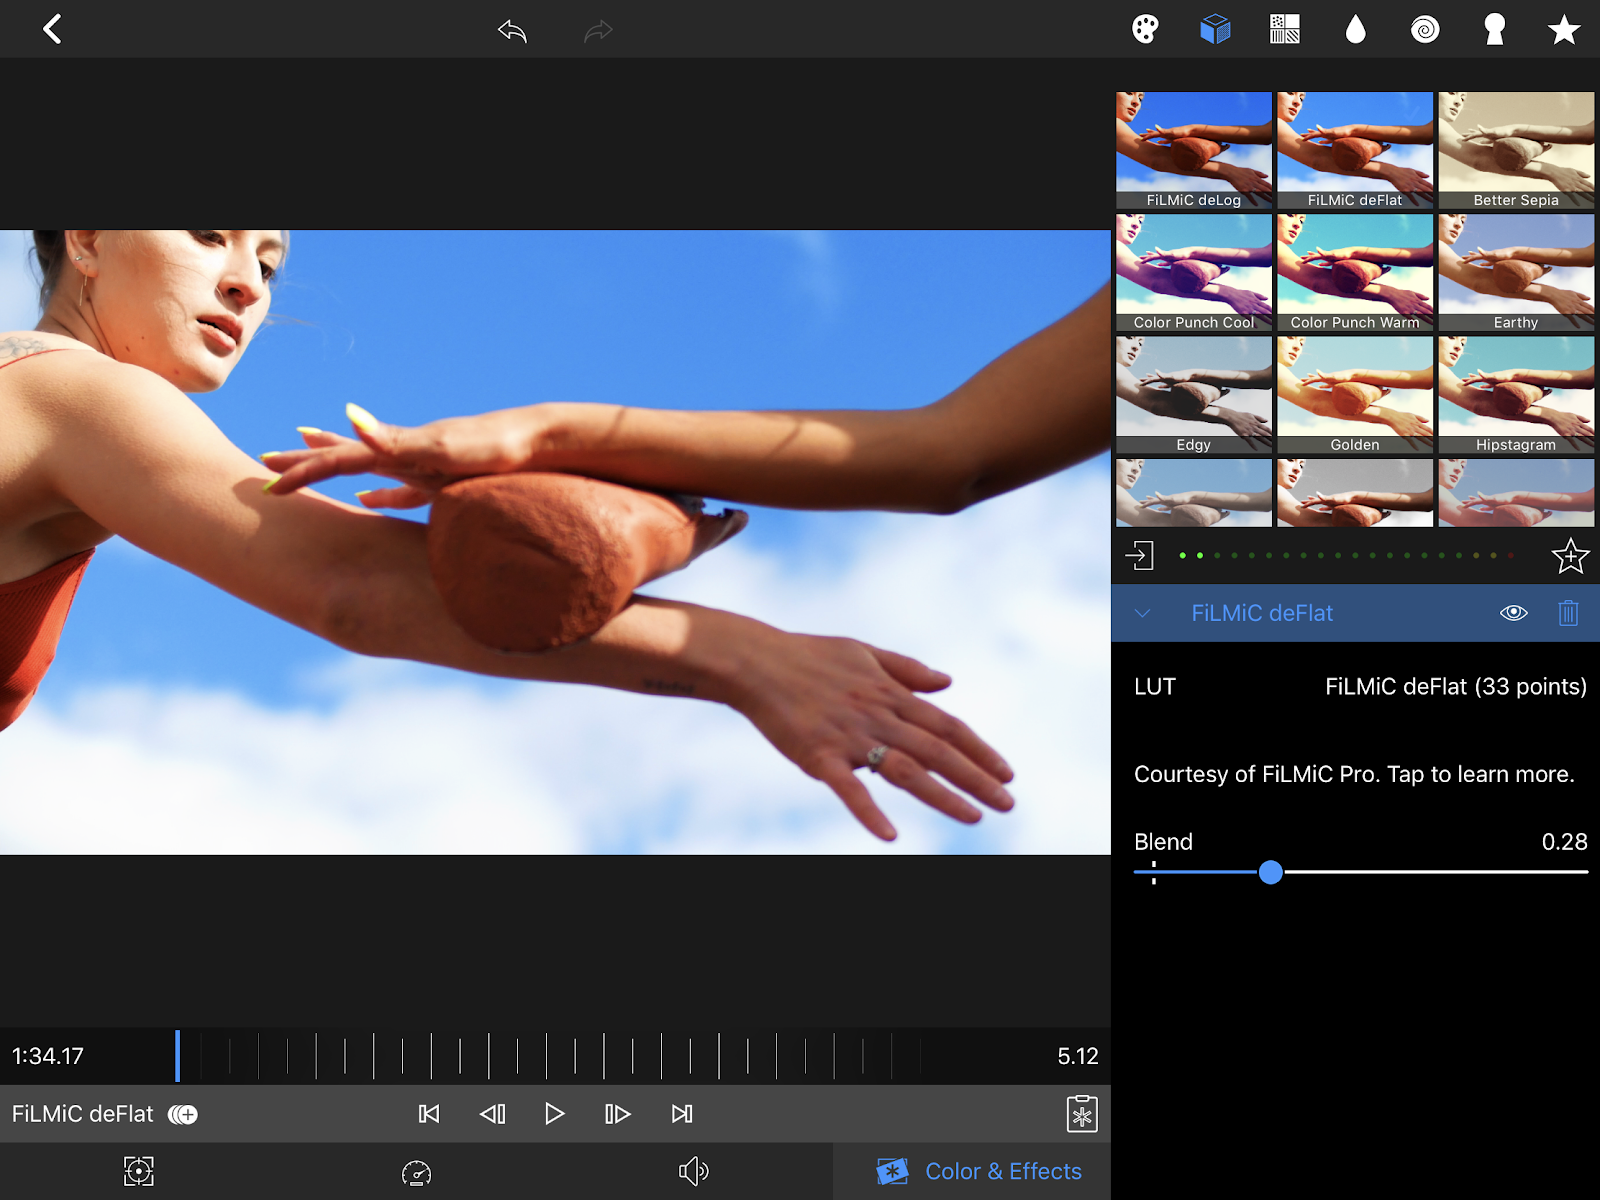This screenshot has width=1600, height=1200.
Task: Tap the Courtesy of FiLMiC Pro link
Action: pos(1354,774)
